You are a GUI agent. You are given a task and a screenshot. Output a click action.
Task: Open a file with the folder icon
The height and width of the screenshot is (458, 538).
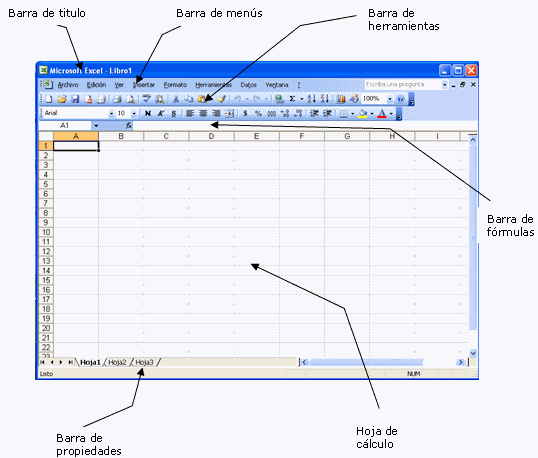coord(62,99)
